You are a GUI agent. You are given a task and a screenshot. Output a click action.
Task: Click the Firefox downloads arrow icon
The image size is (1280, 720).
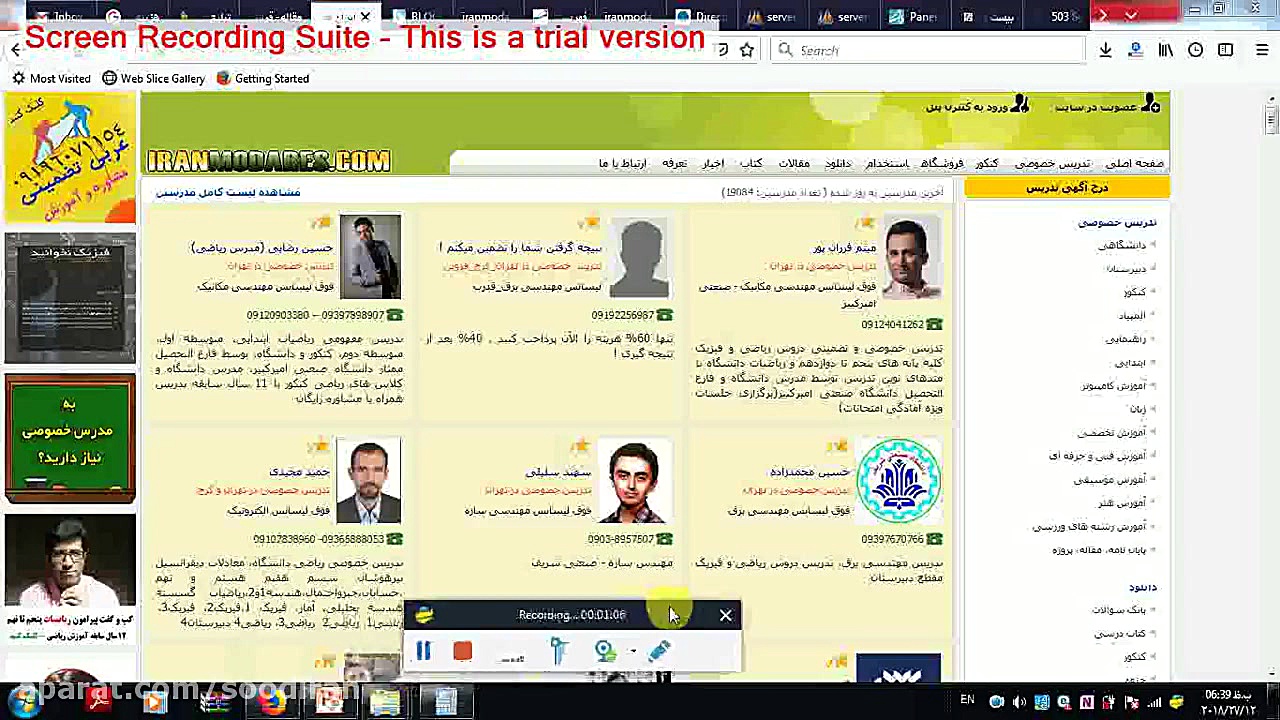tap(1105, 49)
